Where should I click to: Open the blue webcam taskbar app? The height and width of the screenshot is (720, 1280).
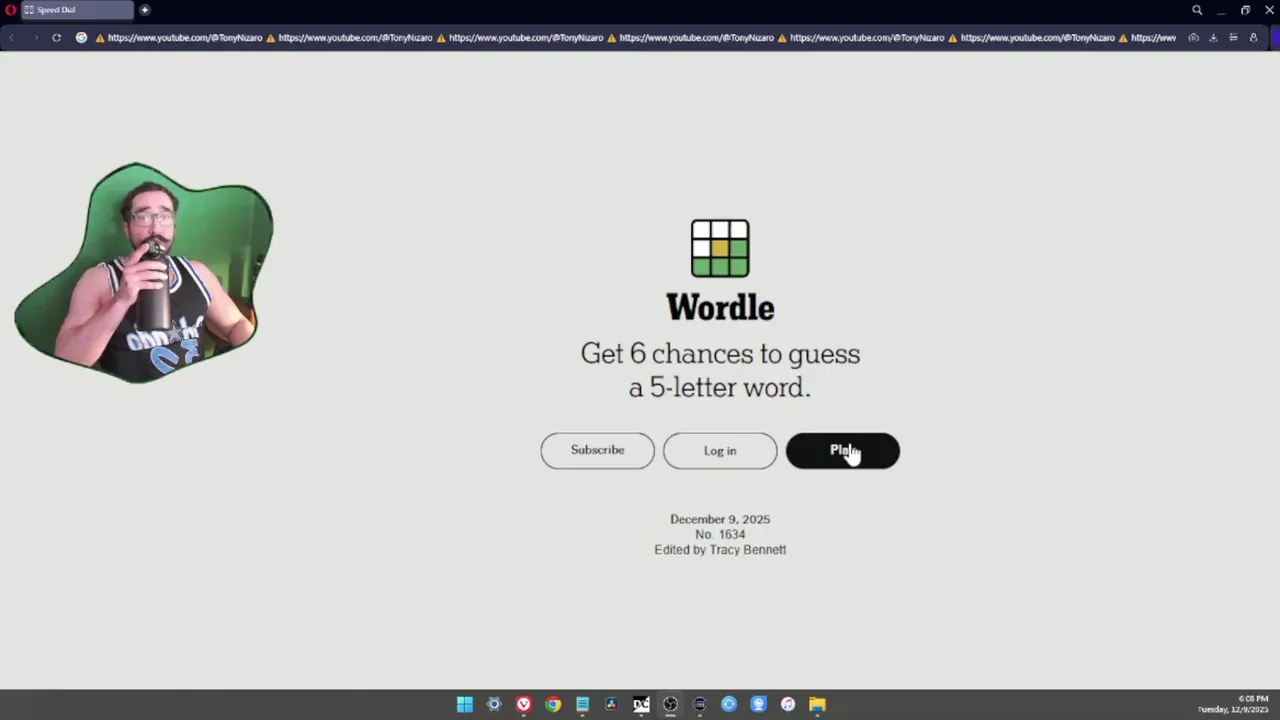758,704
